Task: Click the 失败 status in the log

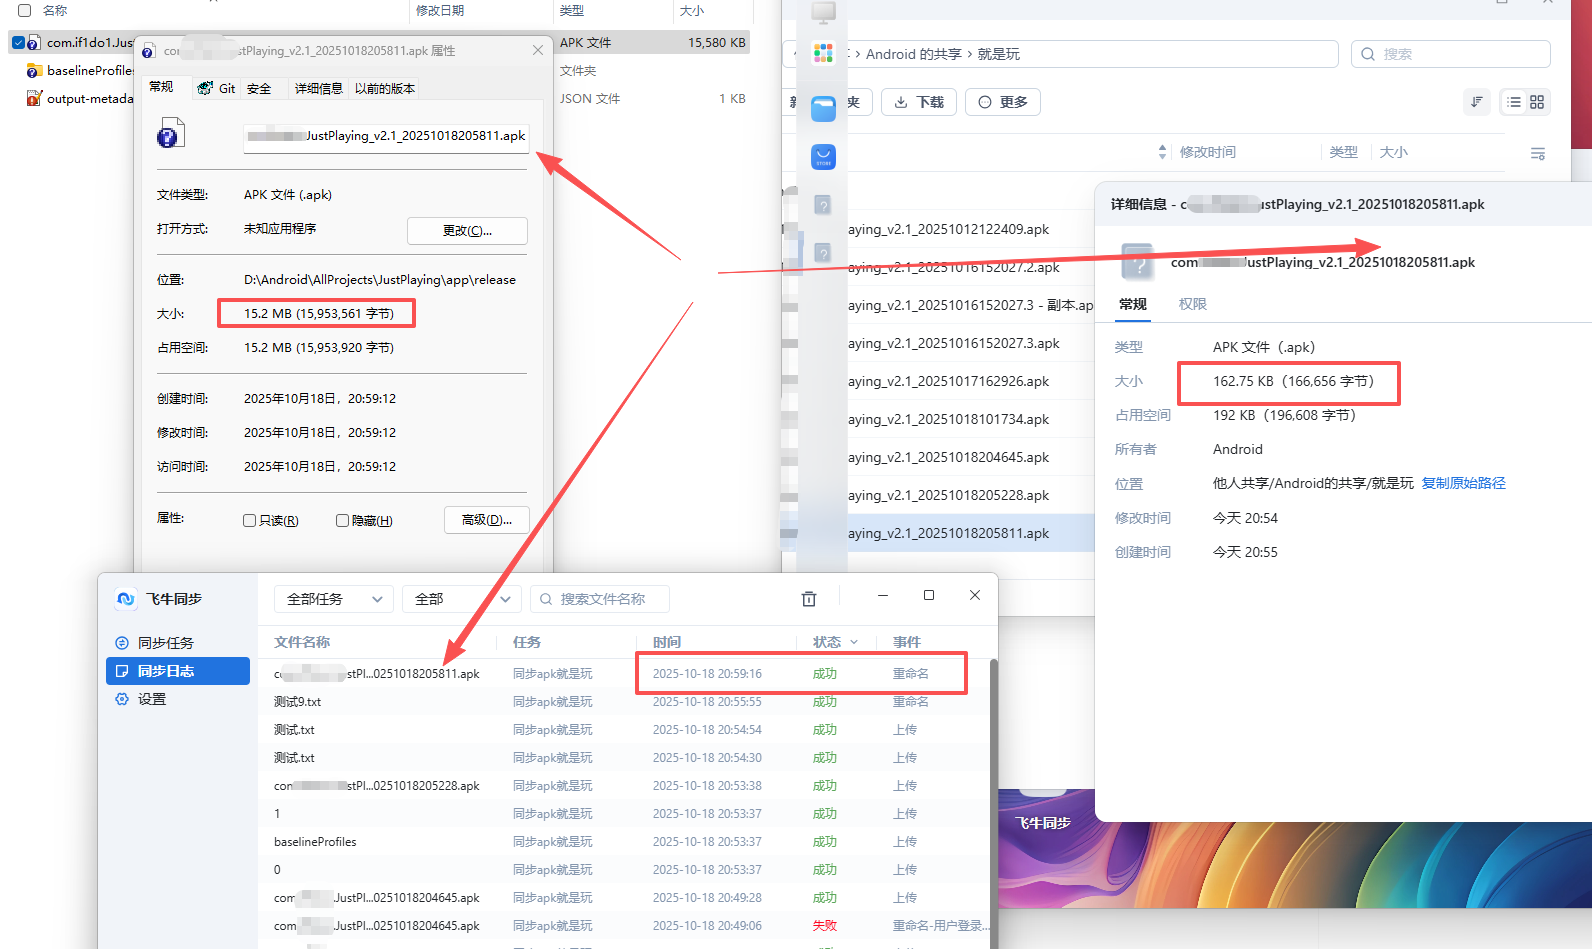Action: point(825,926)
